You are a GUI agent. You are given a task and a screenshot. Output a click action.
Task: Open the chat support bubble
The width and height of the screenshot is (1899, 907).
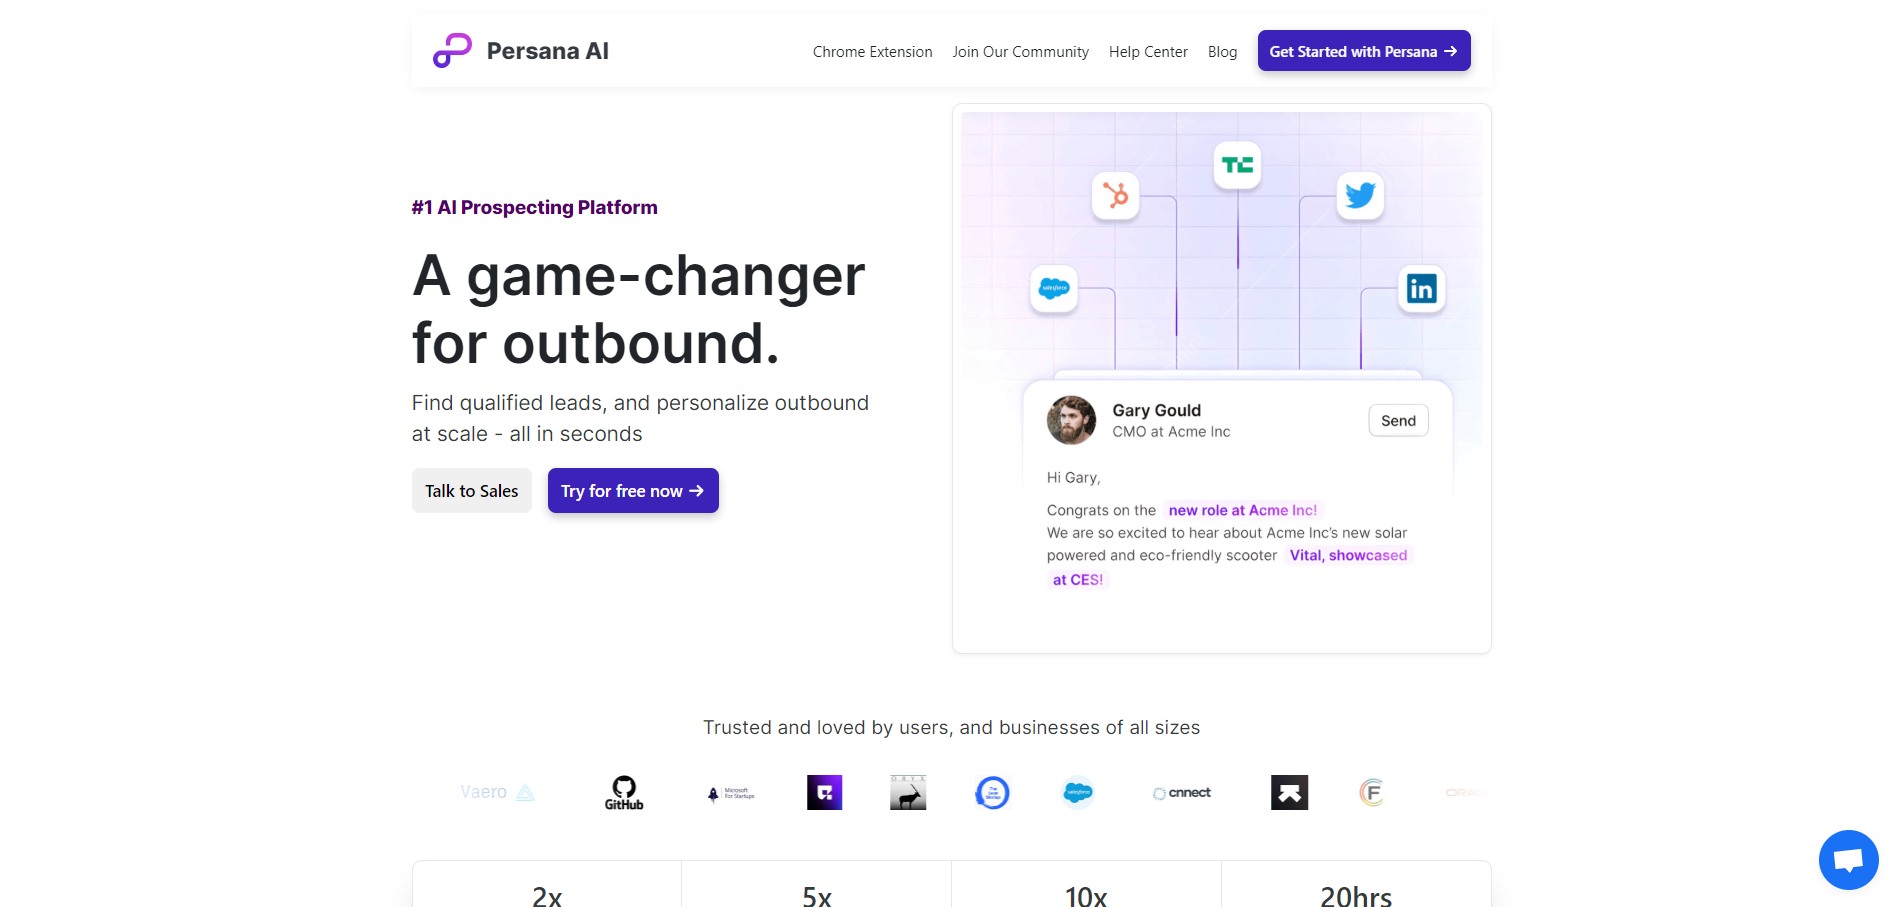coord(1848,859)
